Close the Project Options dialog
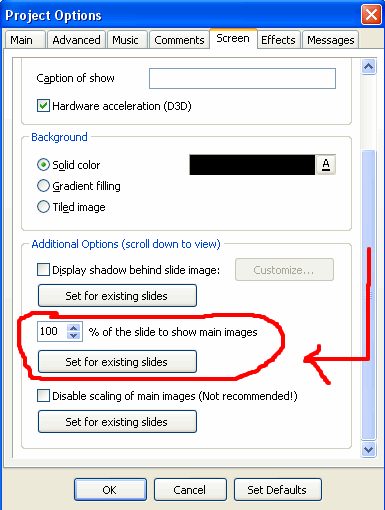Image resolution: width=385 pixels, height=510 pixels. click(x=371, y=15)
